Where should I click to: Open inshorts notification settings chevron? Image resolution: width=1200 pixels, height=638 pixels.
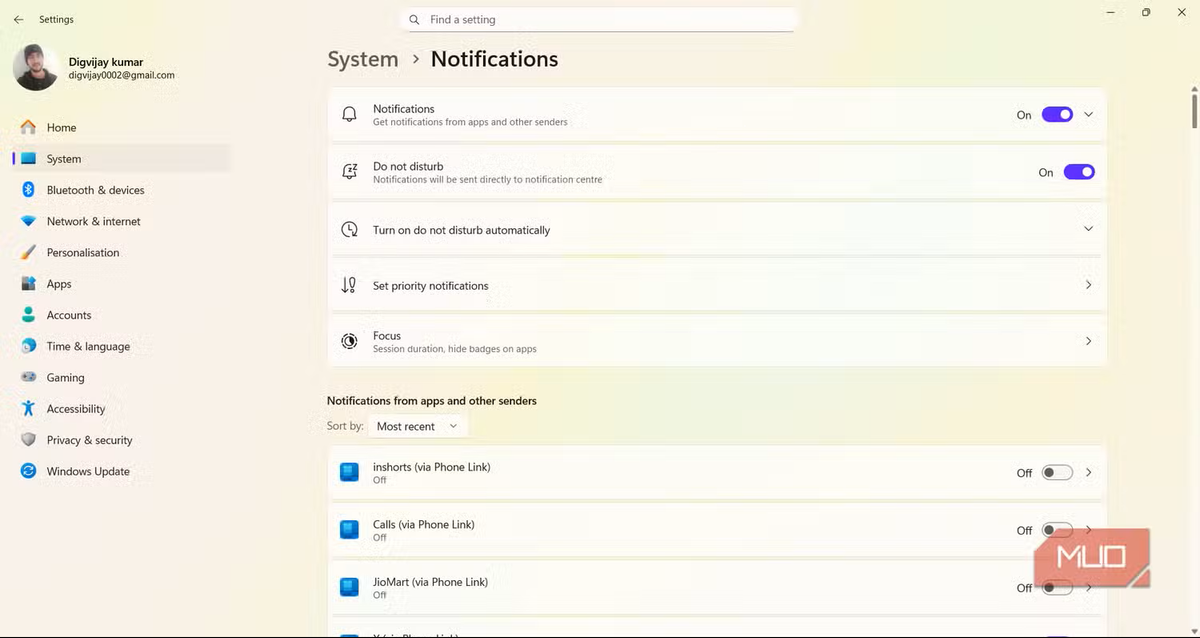pyautogui.click(x=1089, y=473)
